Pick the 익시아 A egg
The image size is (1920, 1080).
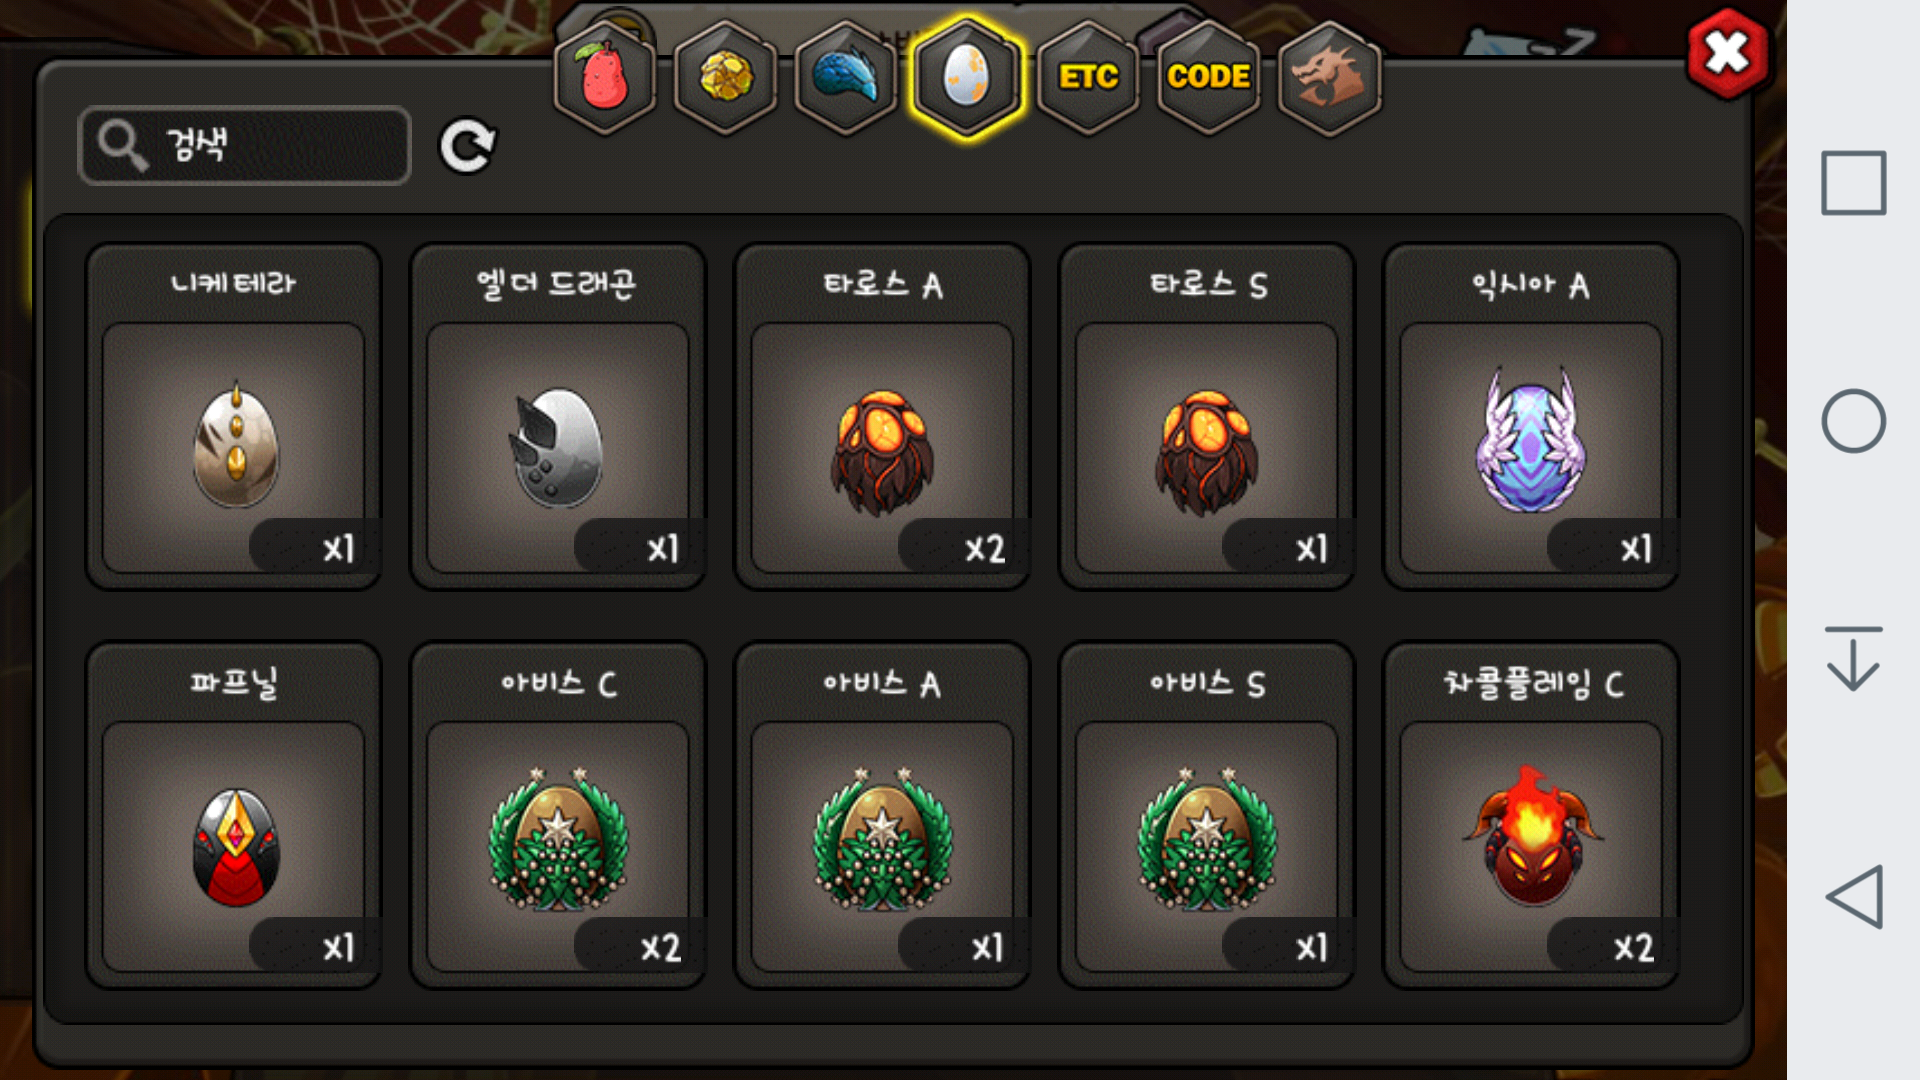click(x=1531, y=416)
